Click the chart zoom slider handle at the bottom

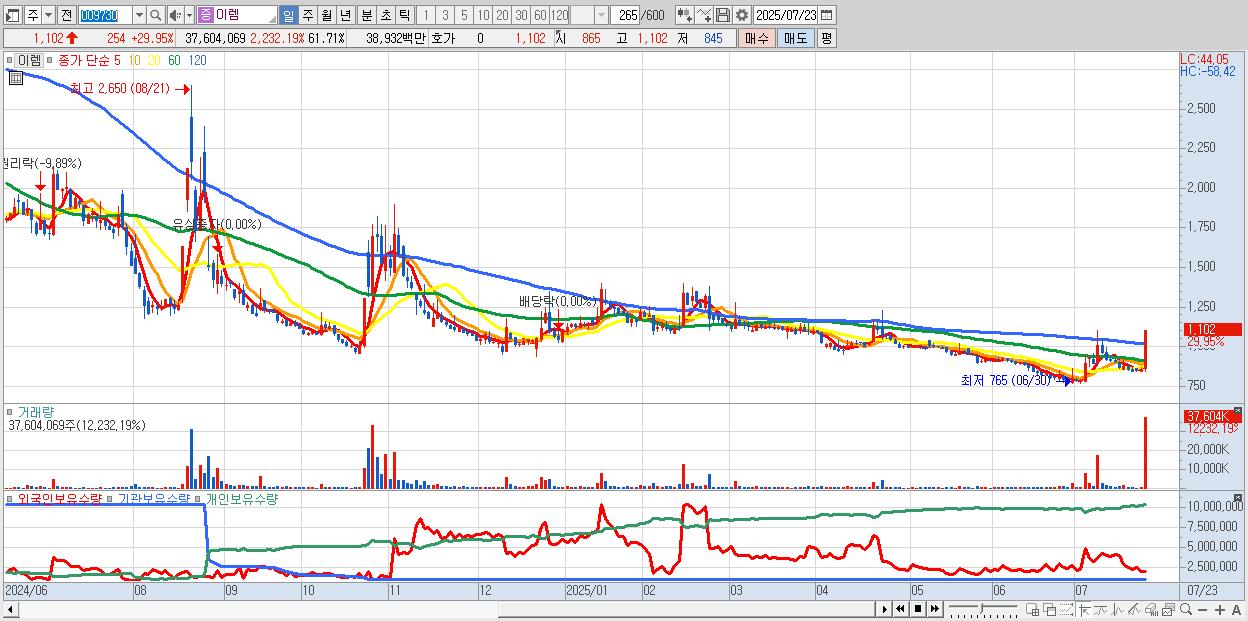982,609
